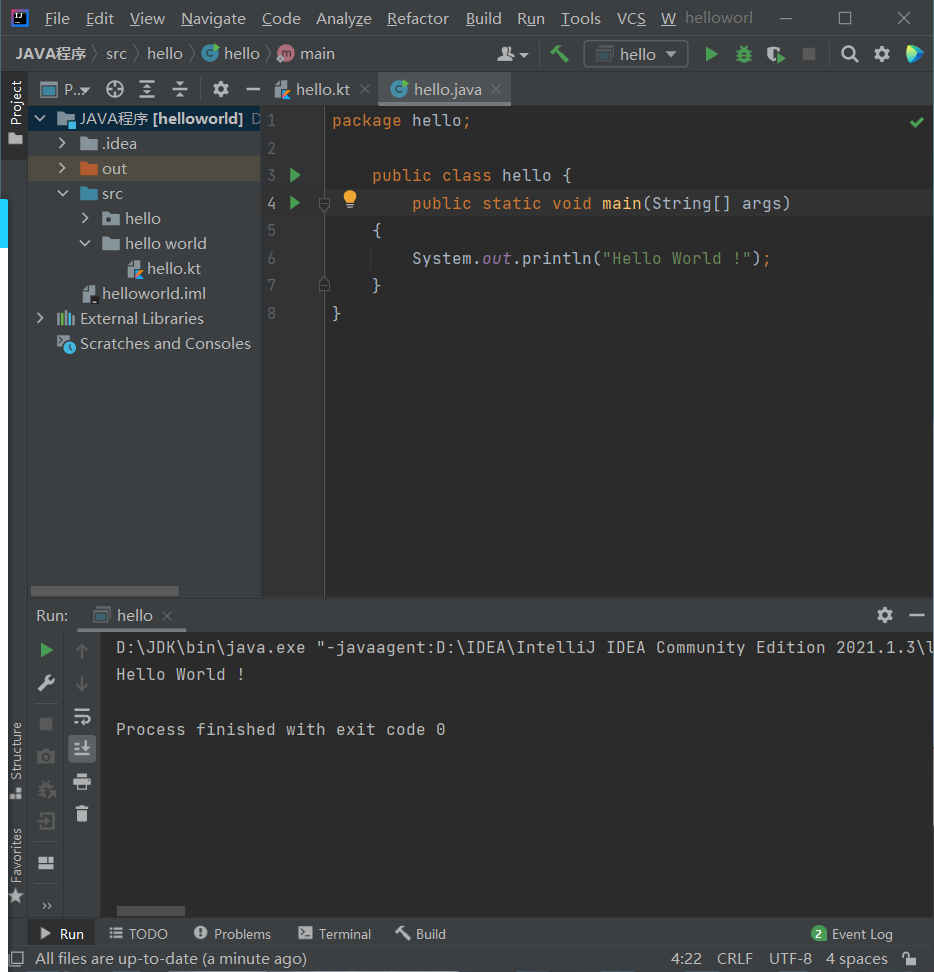This screenshot has height=972, width=934.
Task: Build the project with the hammer icon
Action: coord(560,55)
